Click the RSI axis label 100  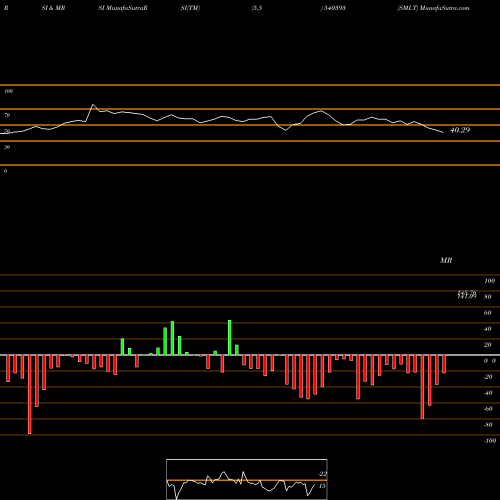[x=8, y=91]
